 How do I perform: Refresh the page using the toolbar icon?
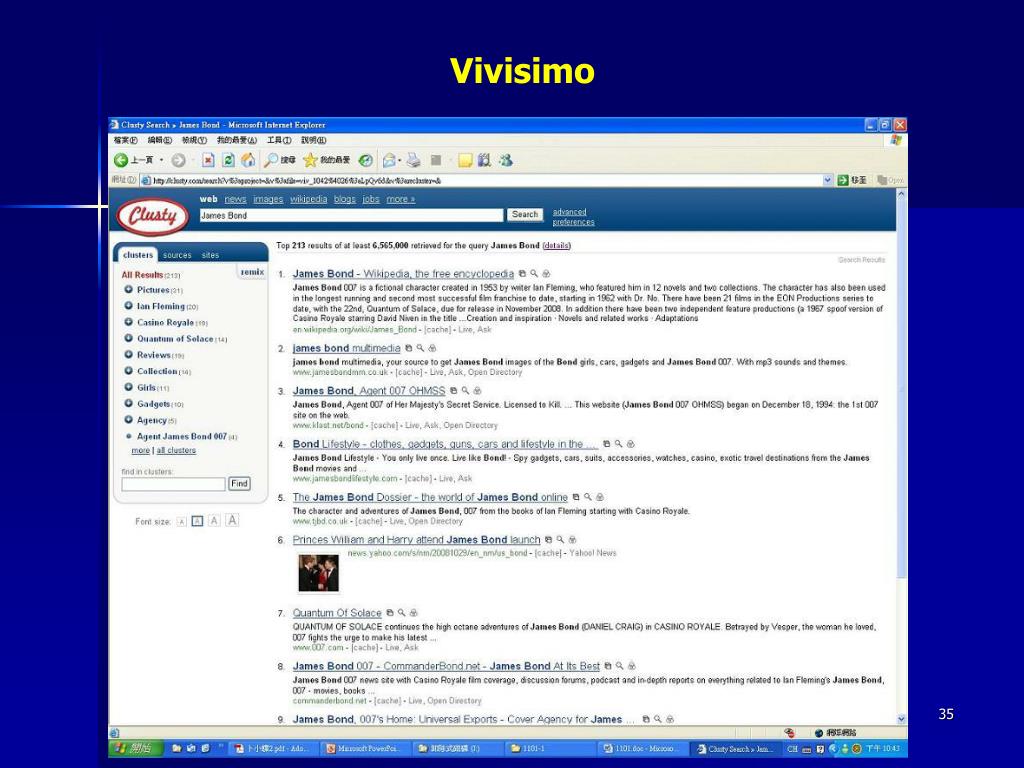(x=228, y=160)
